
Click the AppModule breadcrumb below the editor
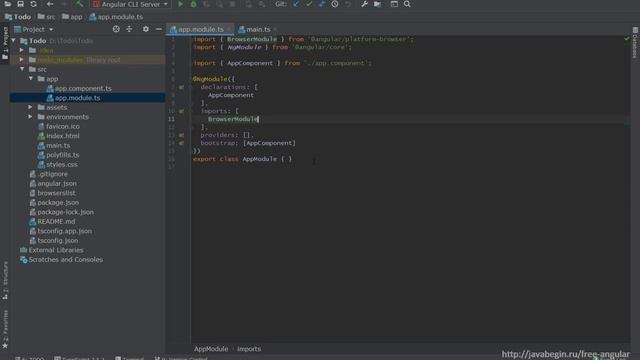211,349
